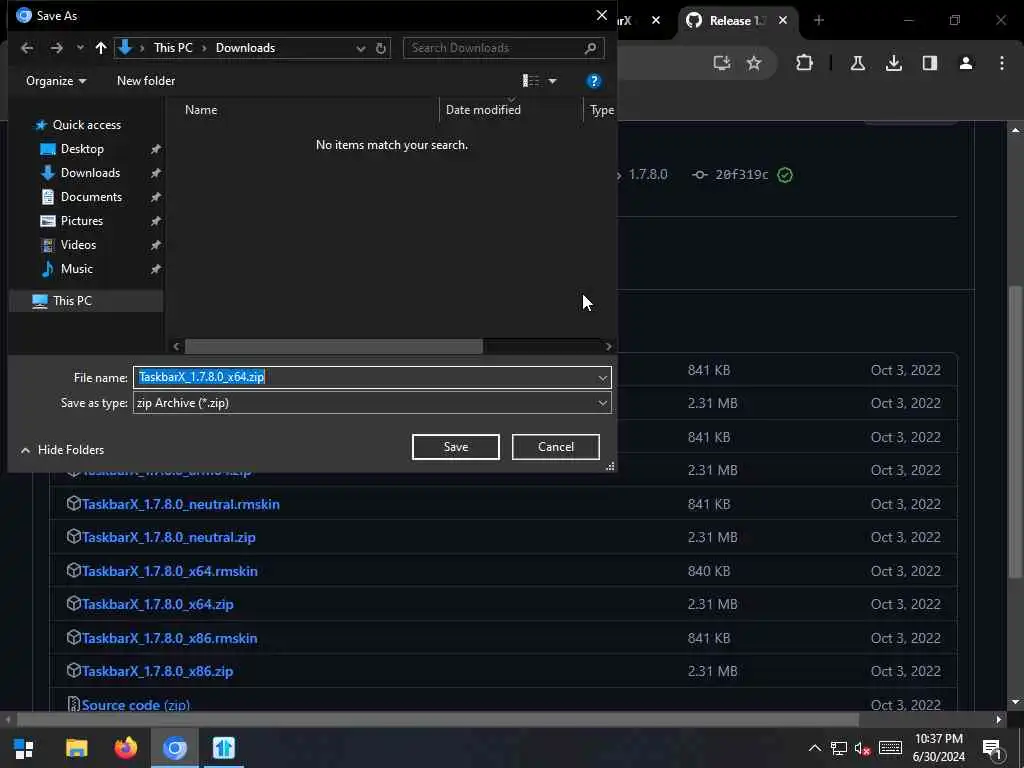The width and height of the screenshot is (1024, 768).
Task: Open the Chrome three-dot menu
Action: point(1002,63)
